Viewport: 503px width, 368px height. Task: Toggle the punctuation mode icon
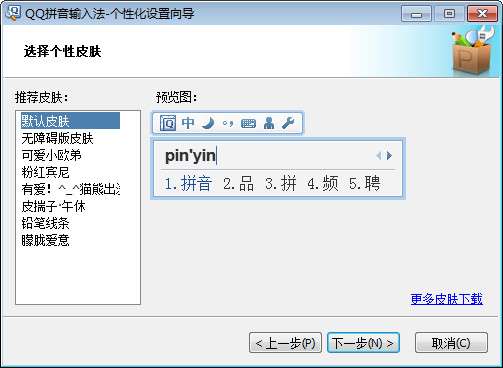point(228,124)
